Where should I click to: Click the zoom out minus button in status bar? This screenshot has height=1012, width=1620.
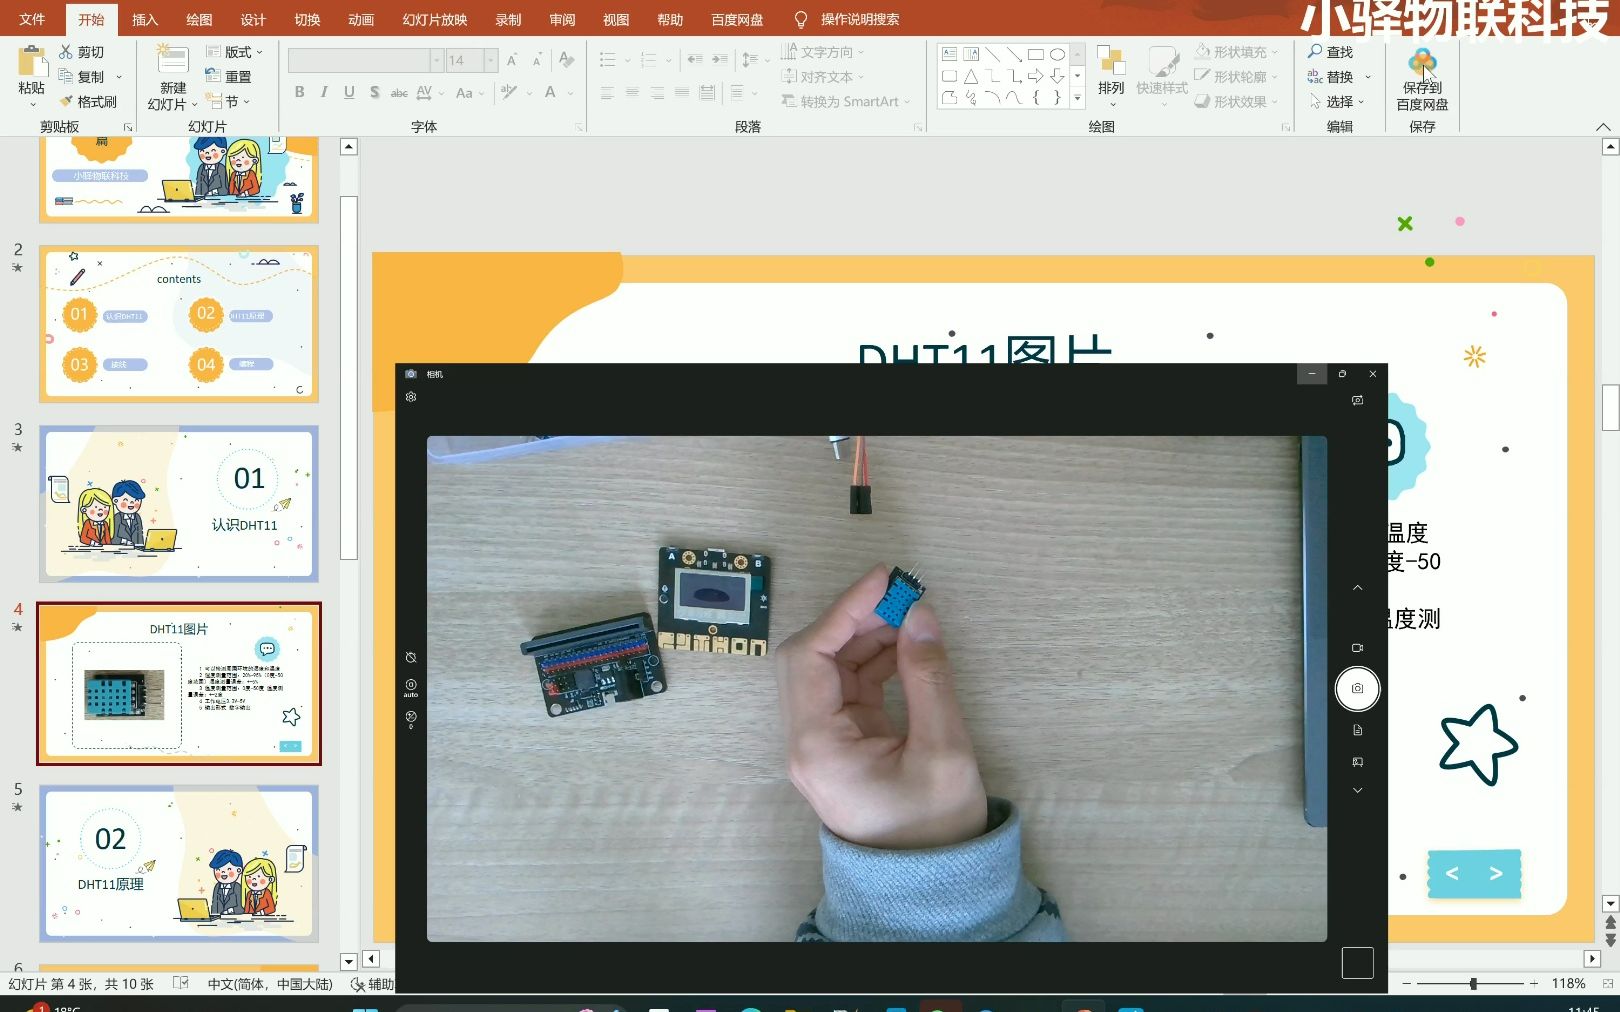[1407, 984]
